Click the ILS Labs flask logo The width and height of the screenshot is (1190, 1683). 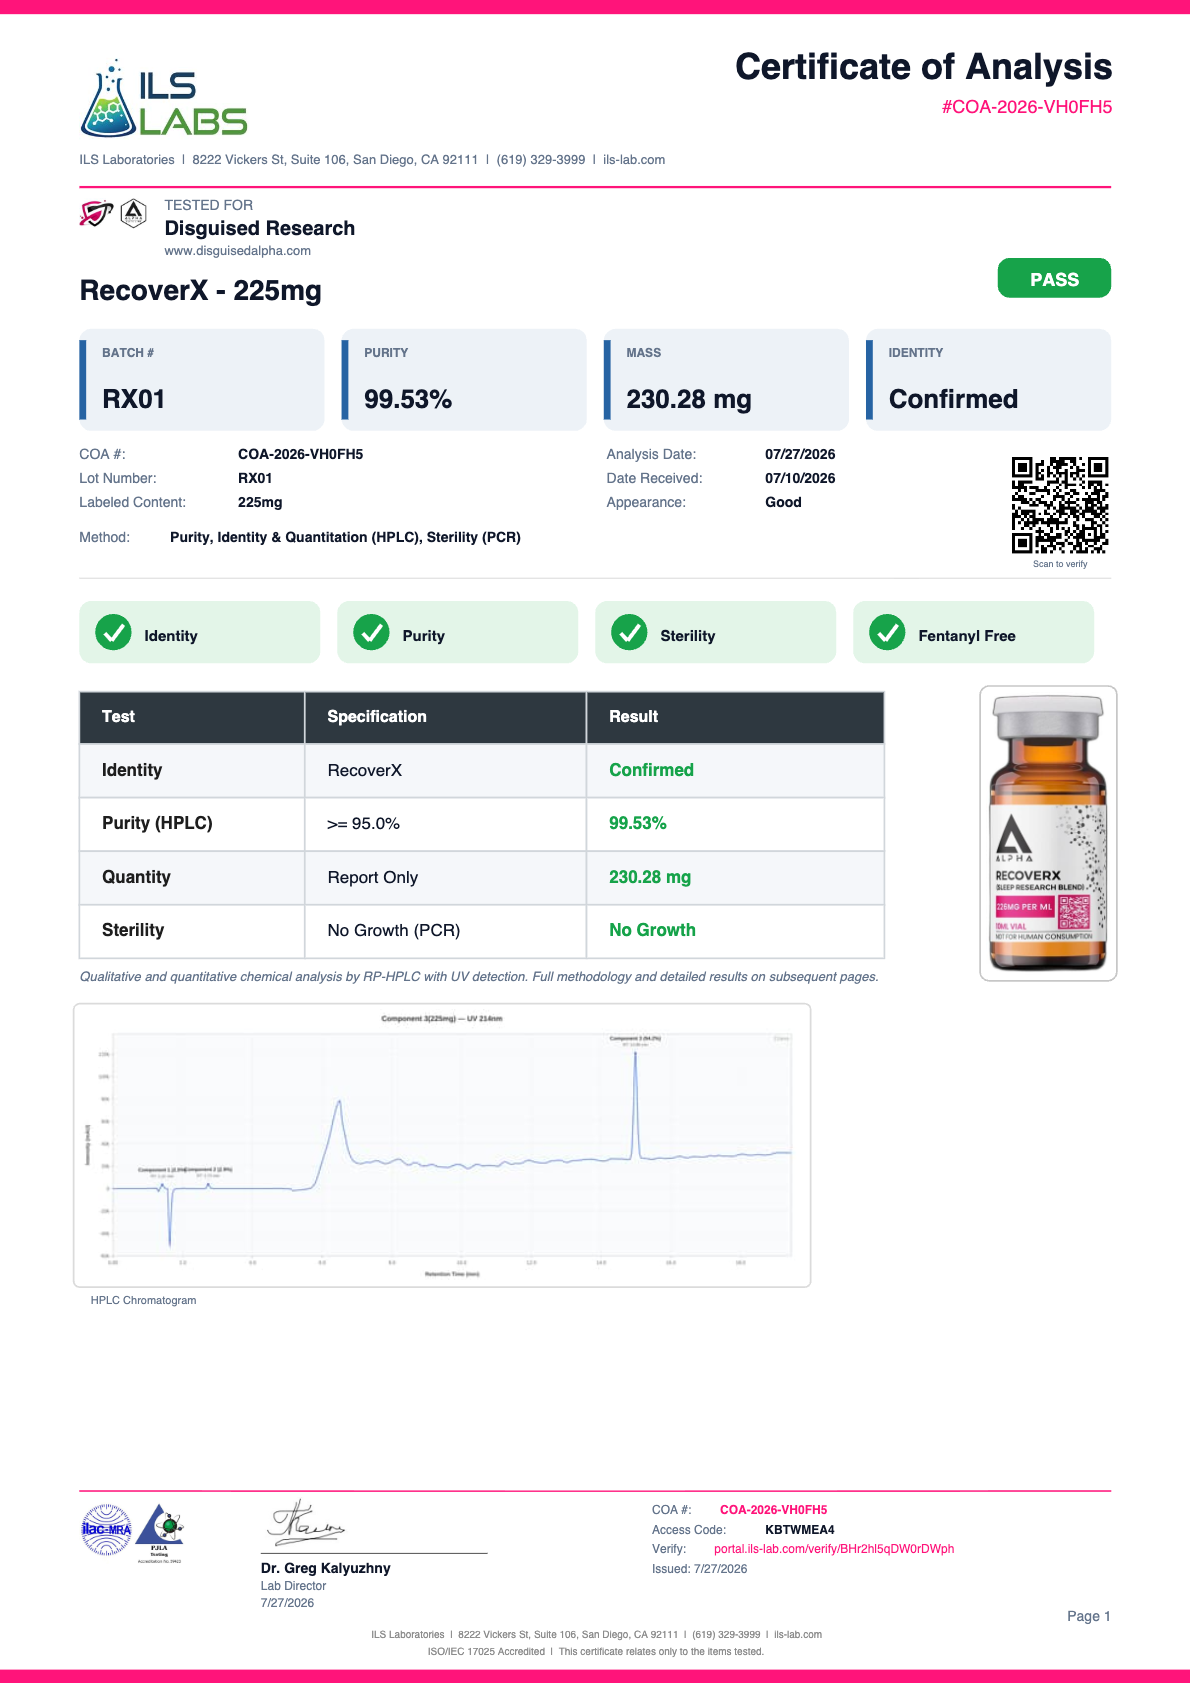[x=163, y=98]
